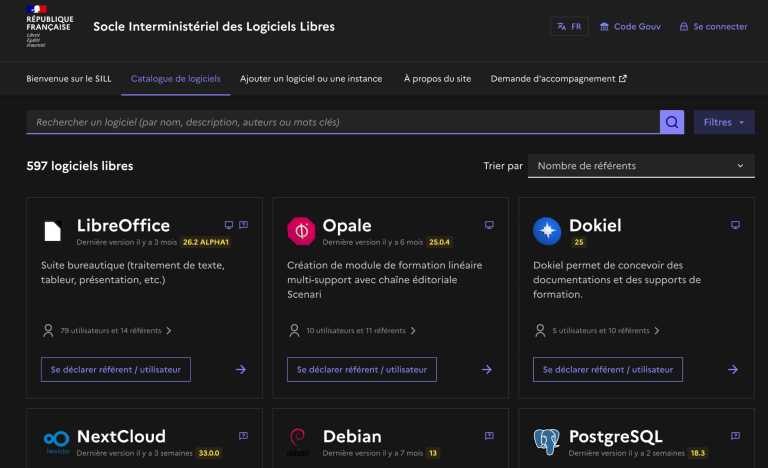Image resolution: width=768 pixels, height=468 pixels.
Task: Click Se connecter button
Action: pos(713,27)
